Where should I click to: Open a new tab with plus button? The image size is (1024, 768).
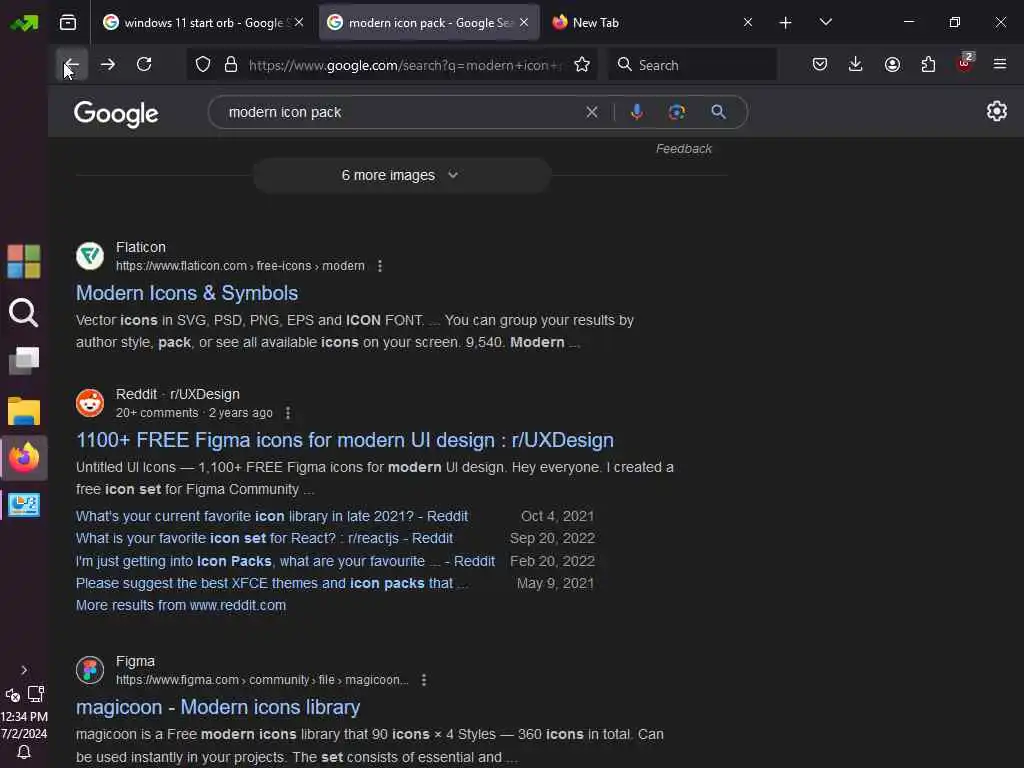click(786, 23)
